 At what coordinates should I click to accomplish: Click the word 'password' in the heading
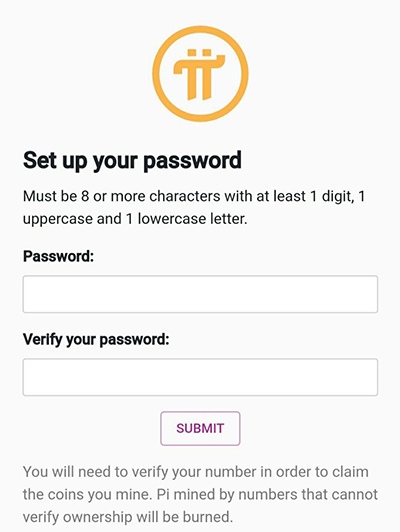[x=192, y=161]
